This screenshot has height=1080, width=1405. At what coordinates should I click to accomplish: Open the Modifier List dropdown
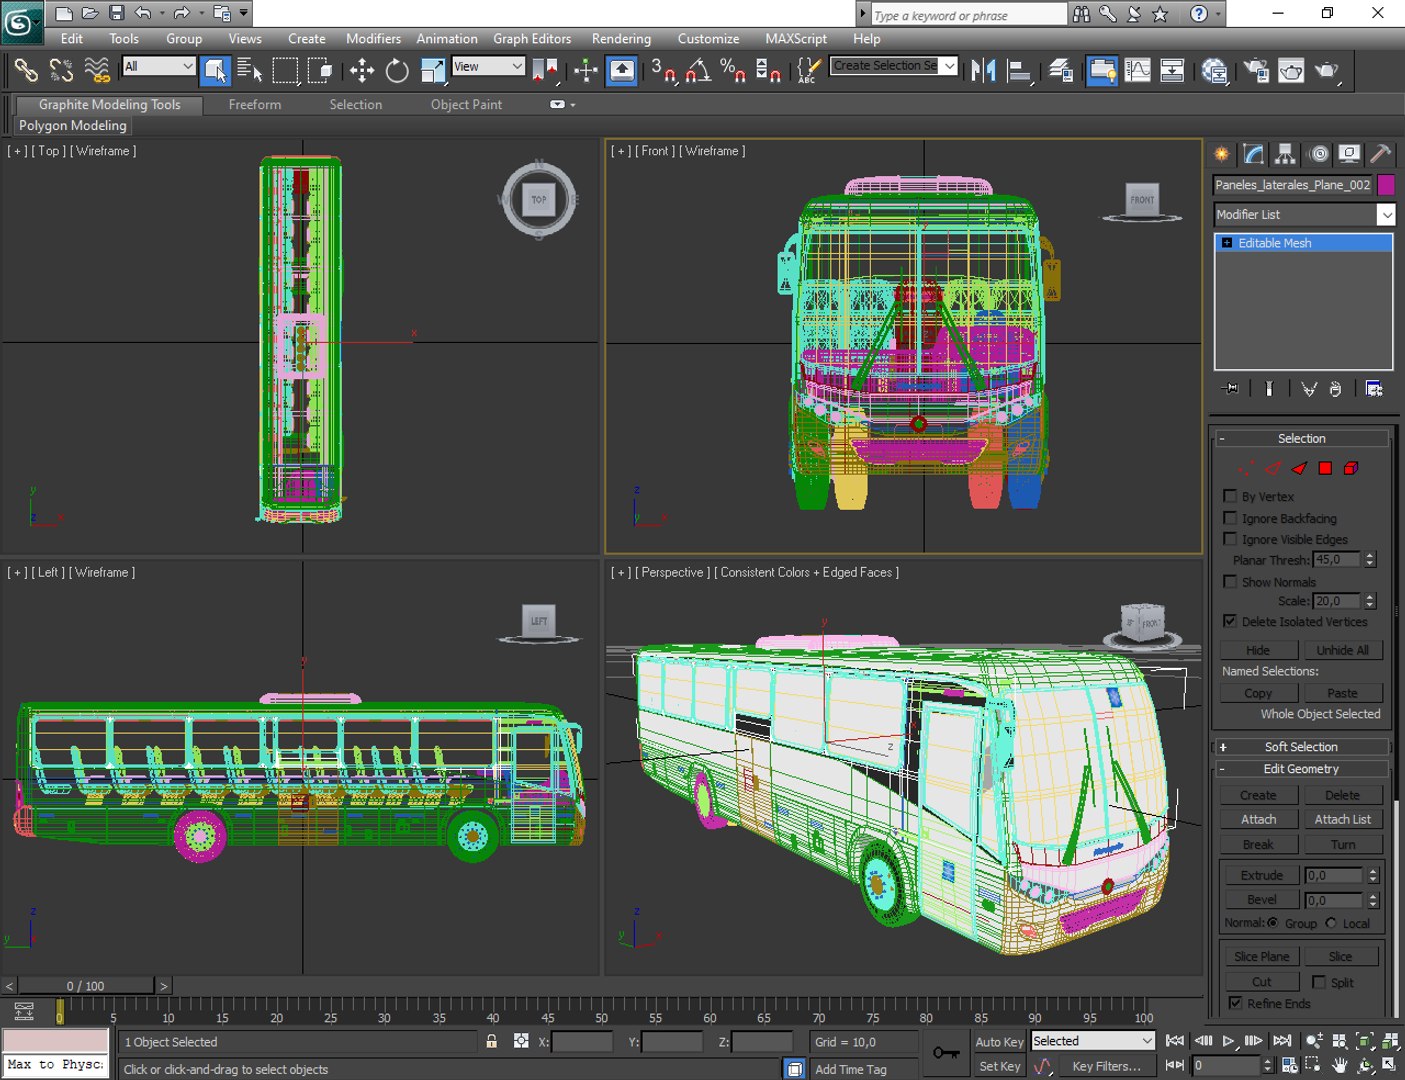1304,214
